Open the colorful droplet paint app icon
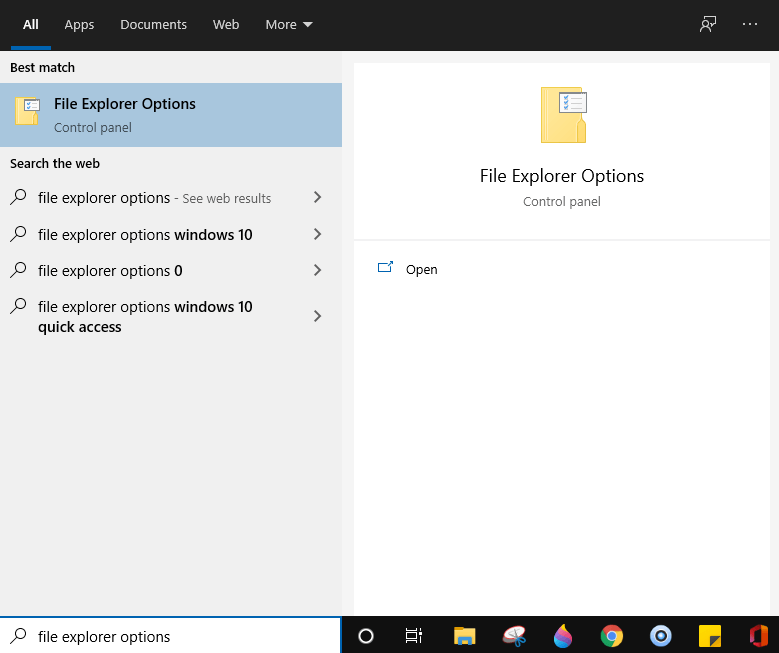The image size is (779, 653). click(x=563, y=636)
